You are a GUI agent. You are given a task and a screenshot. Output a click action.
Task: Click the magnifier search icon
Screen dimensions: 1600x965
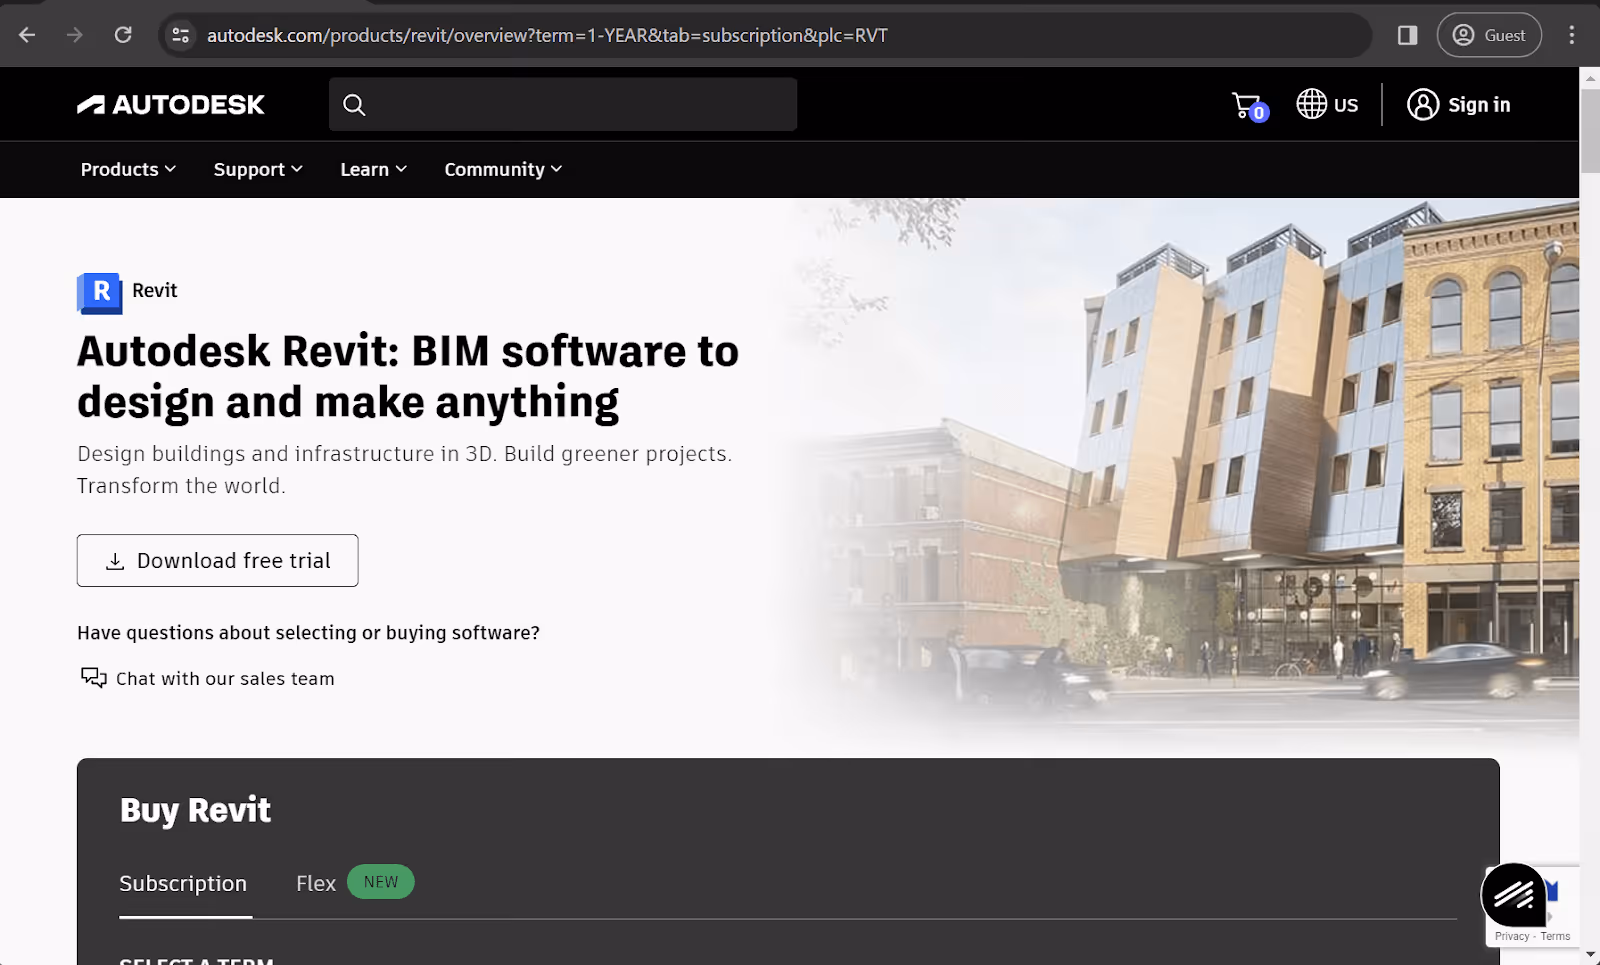pyautogui.click(x=354, y=104)
